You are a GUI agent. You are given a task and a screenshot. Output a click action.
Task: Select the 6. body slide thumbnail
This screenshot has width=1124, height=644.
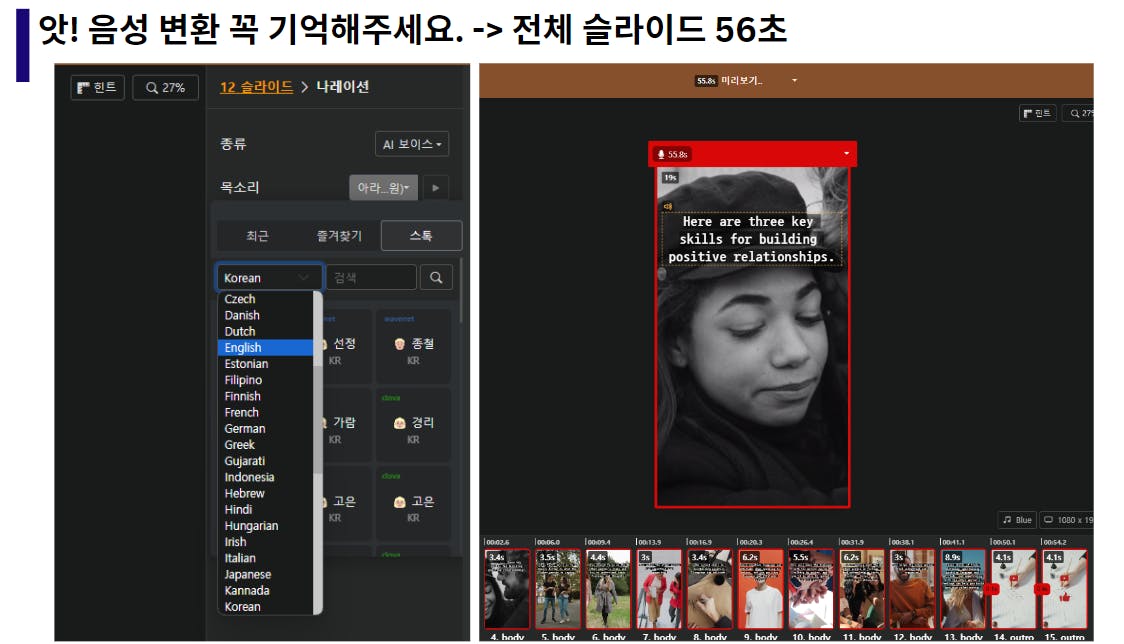pos(609,589)
